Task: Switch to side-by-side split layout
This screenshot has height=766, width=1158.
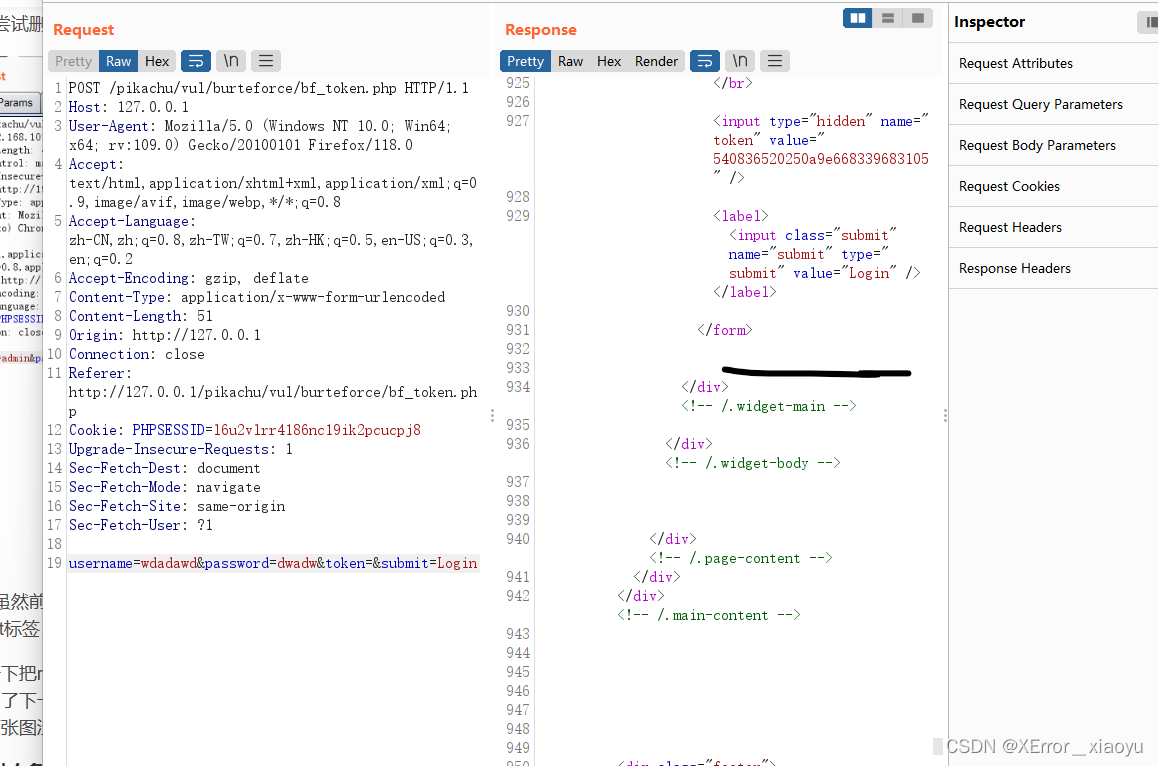Action: pos(858,18)
